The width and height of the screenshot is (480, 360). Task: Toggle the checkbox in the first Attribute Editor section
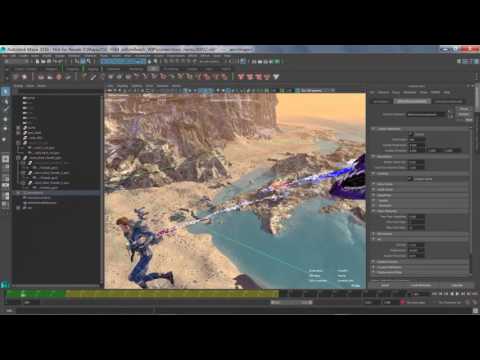(411, 134)
